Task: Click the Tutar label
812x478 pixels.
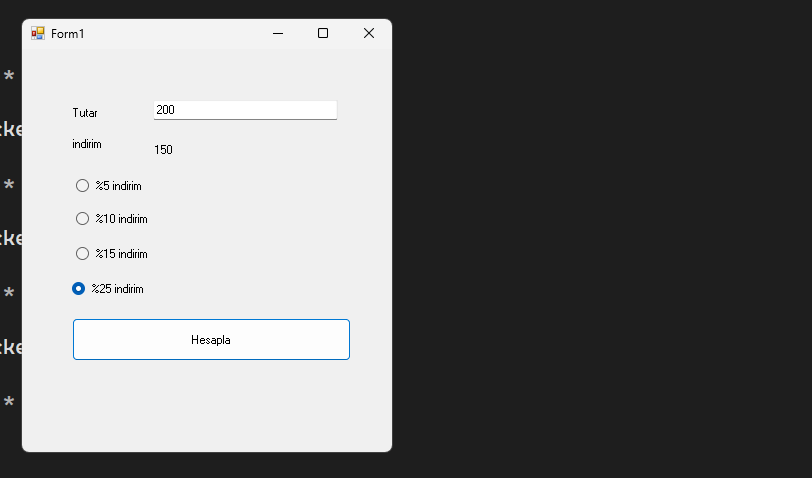Action: tap(85, 113)
